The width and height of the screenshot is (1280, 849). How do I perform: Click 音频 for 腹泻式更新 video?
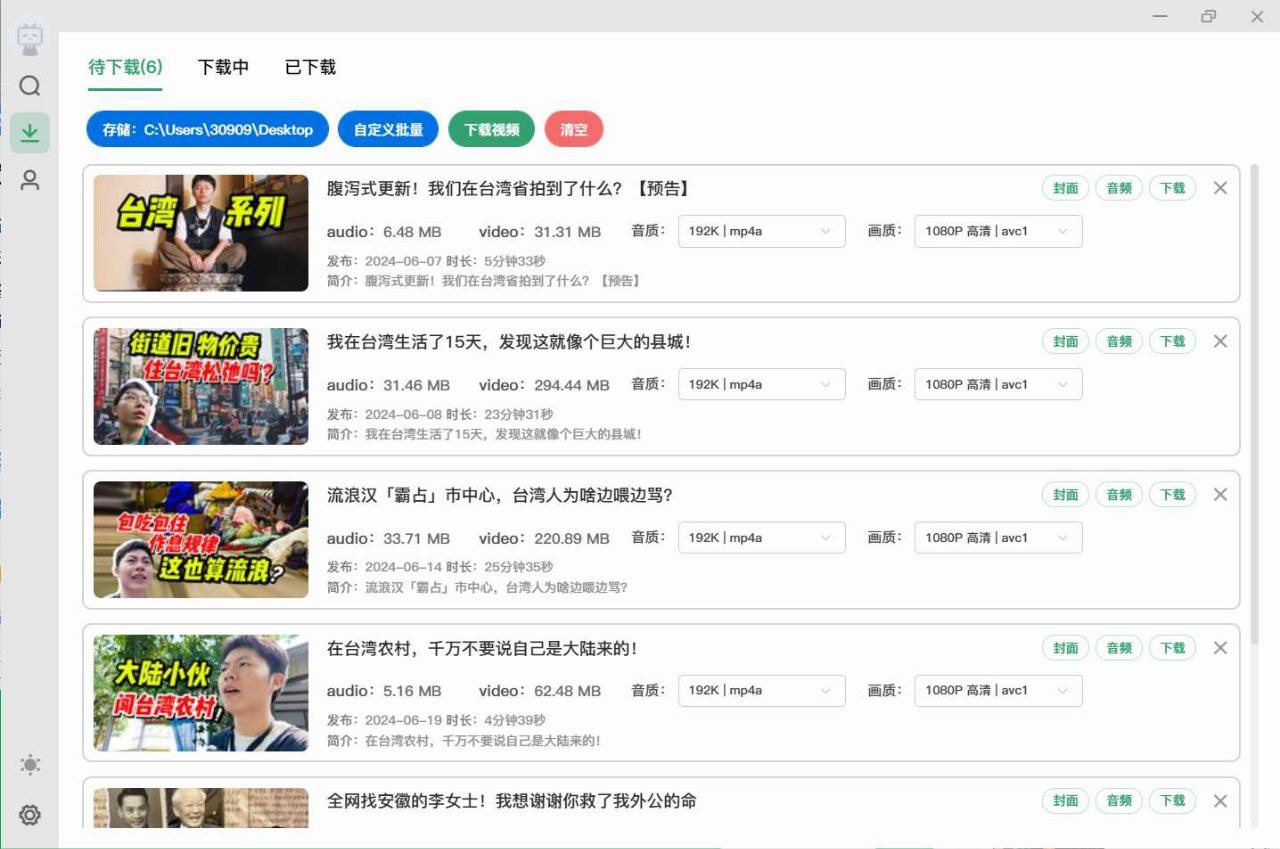click(x=1119, y=188)
